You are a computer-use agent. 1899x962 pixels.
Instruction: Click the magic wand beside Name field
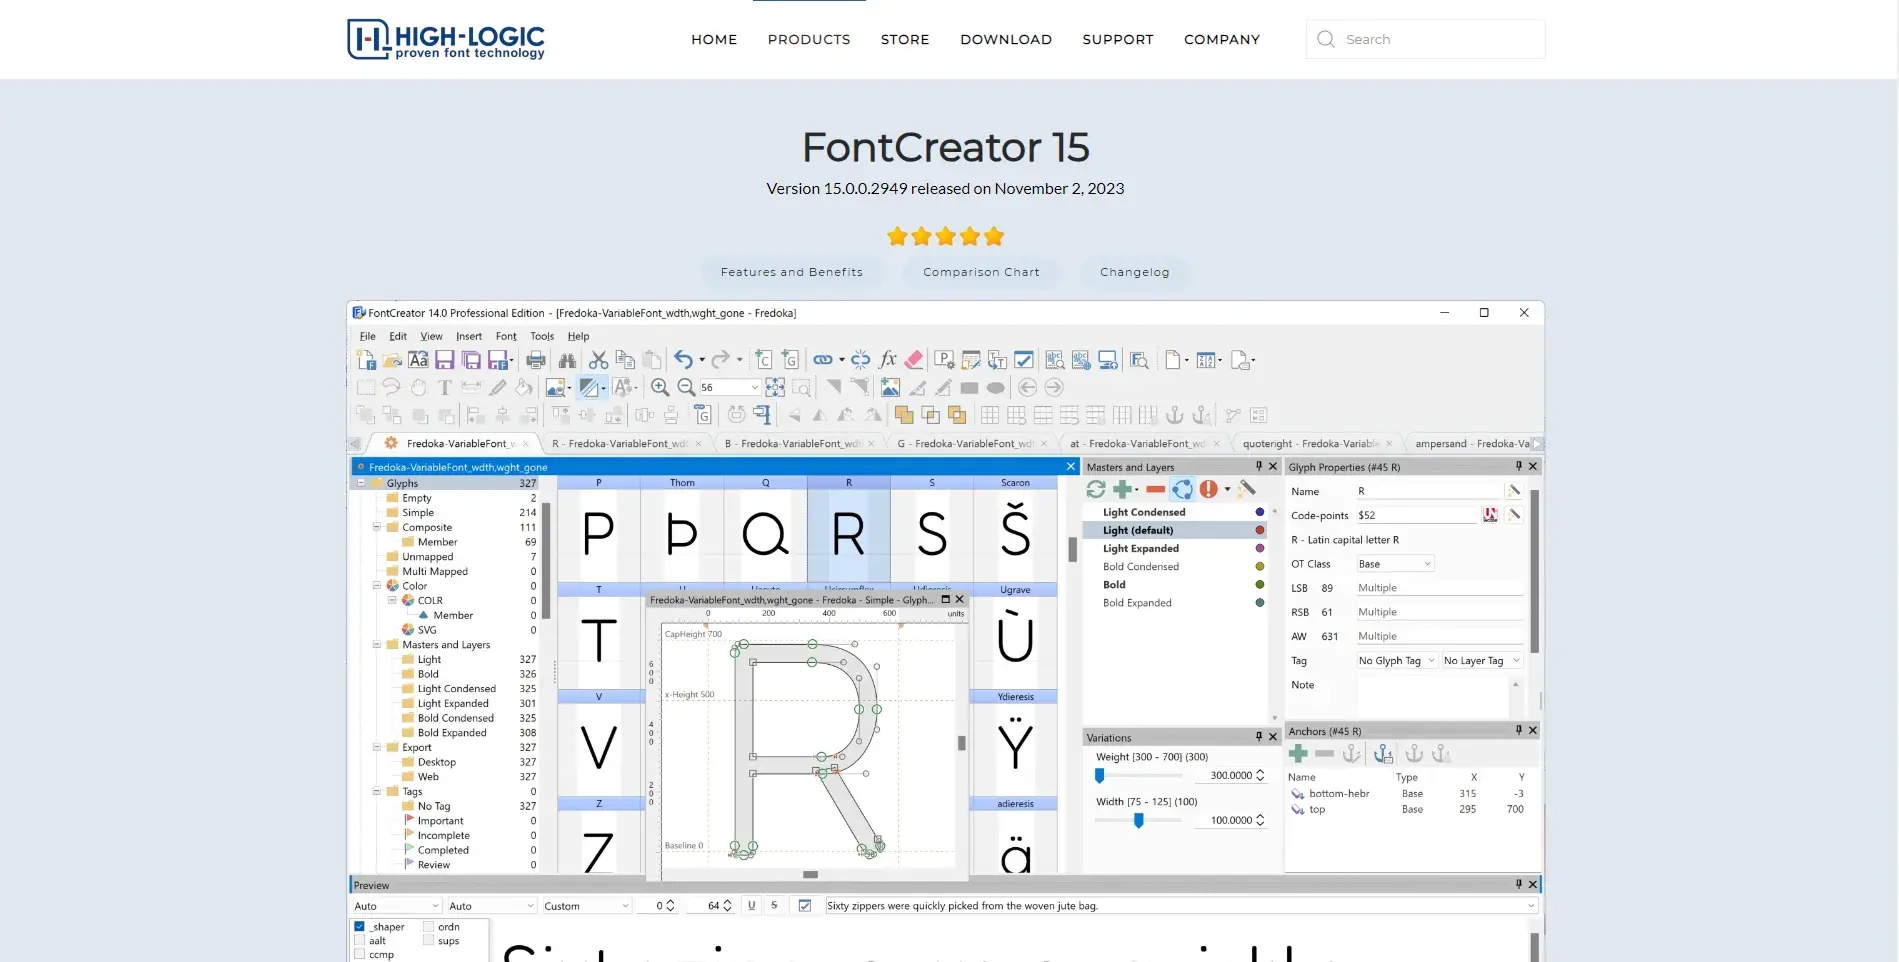pos(1514,491)
